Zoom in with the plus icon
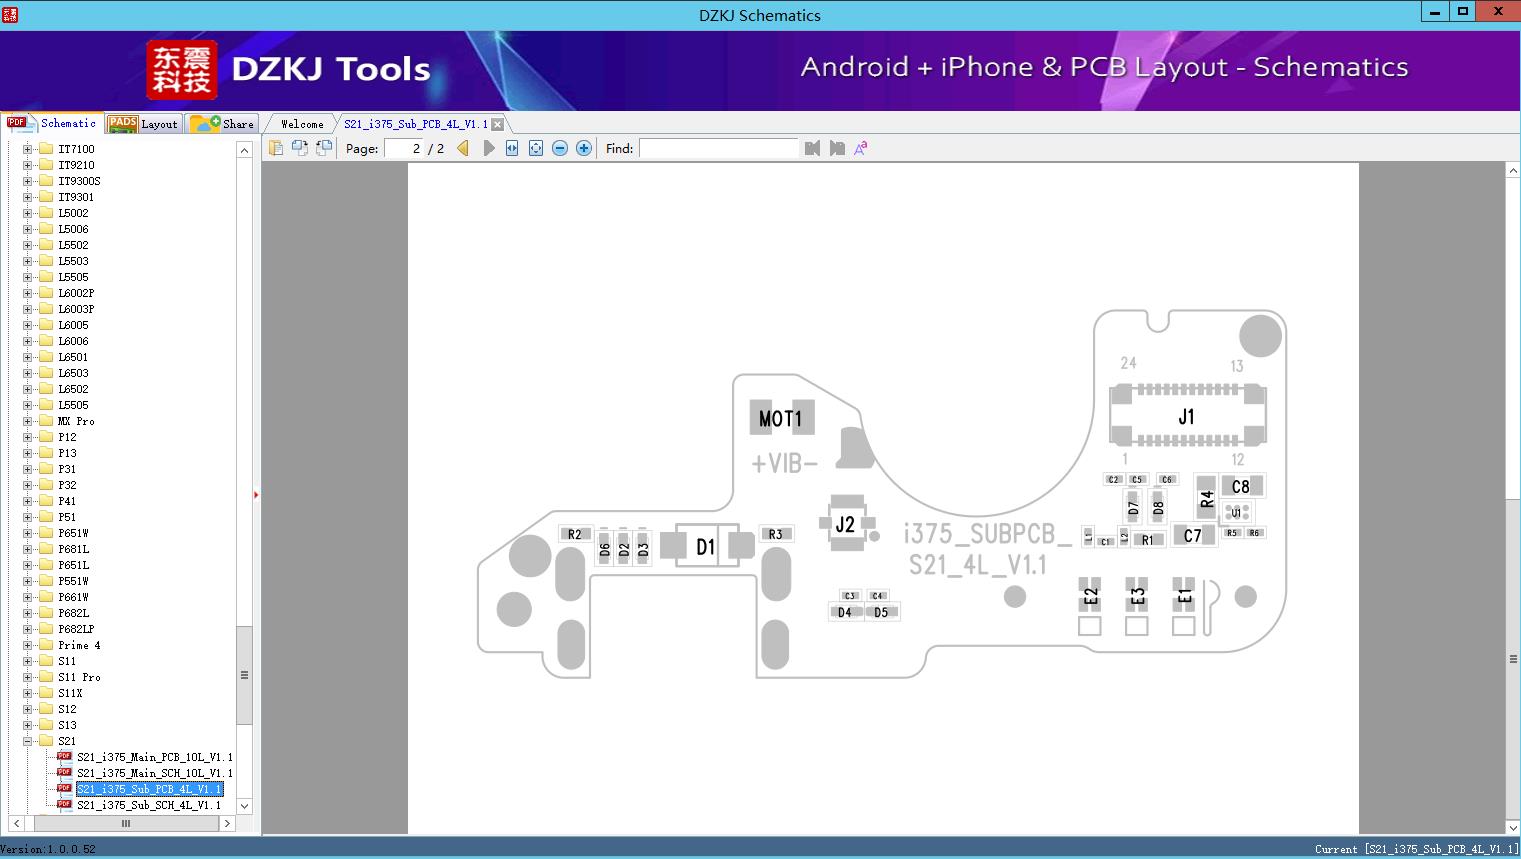The height and width of the screenshot is (859, 1521). (x=584, y=148)
